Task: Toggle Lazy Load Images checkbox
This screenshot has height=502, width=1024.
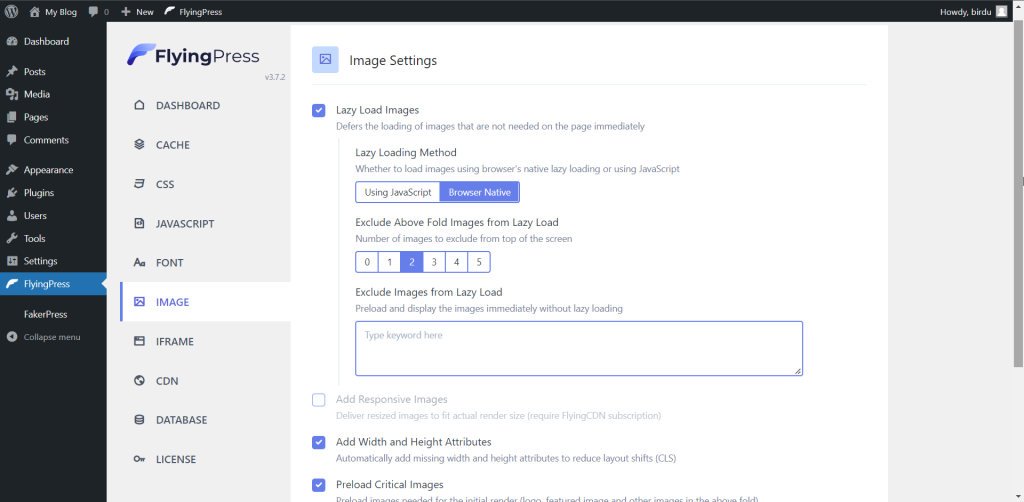Action: pos(319,110)
